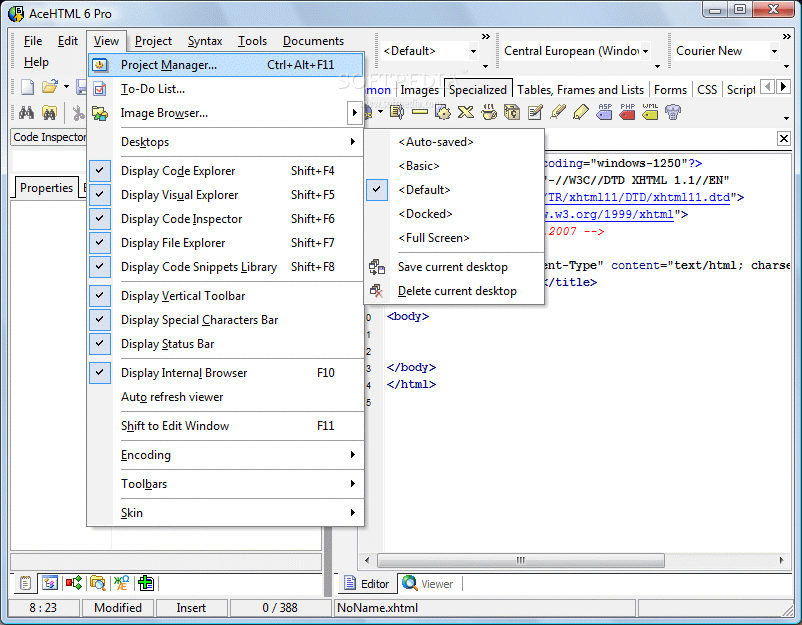The width and height of the screenshot is (802, 625).
Task: Click the gear document icon in Specialized toolbar
Action: [x=443, y=112]
